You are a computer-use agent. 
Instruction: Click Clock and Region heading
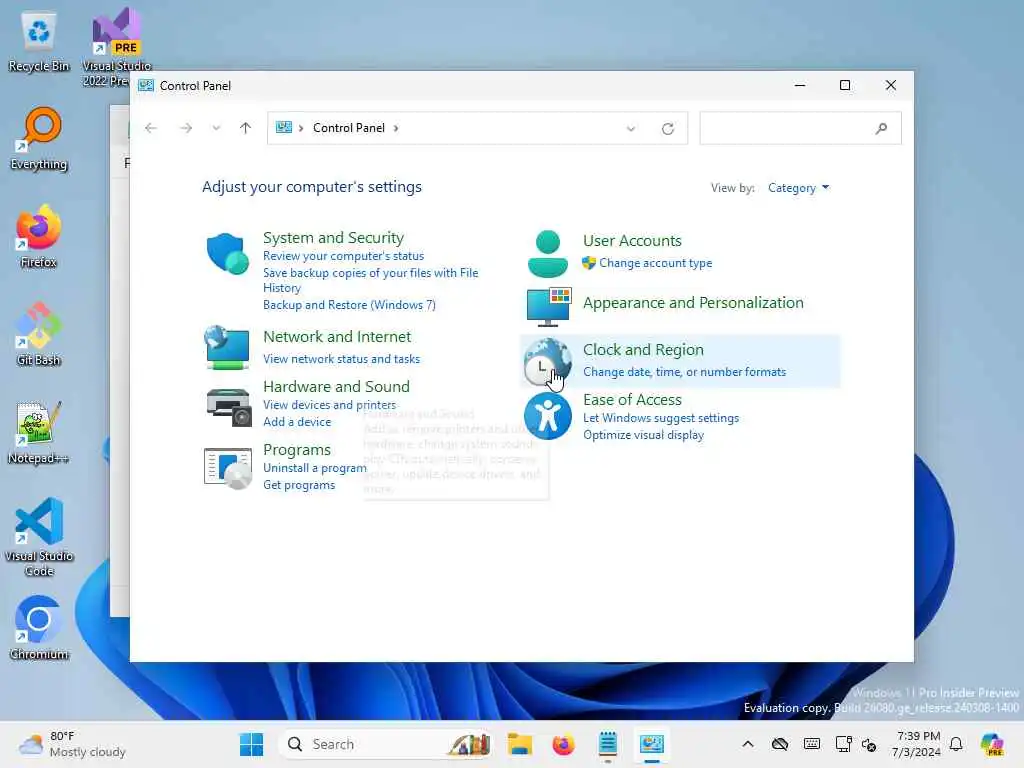click(643, 350)
